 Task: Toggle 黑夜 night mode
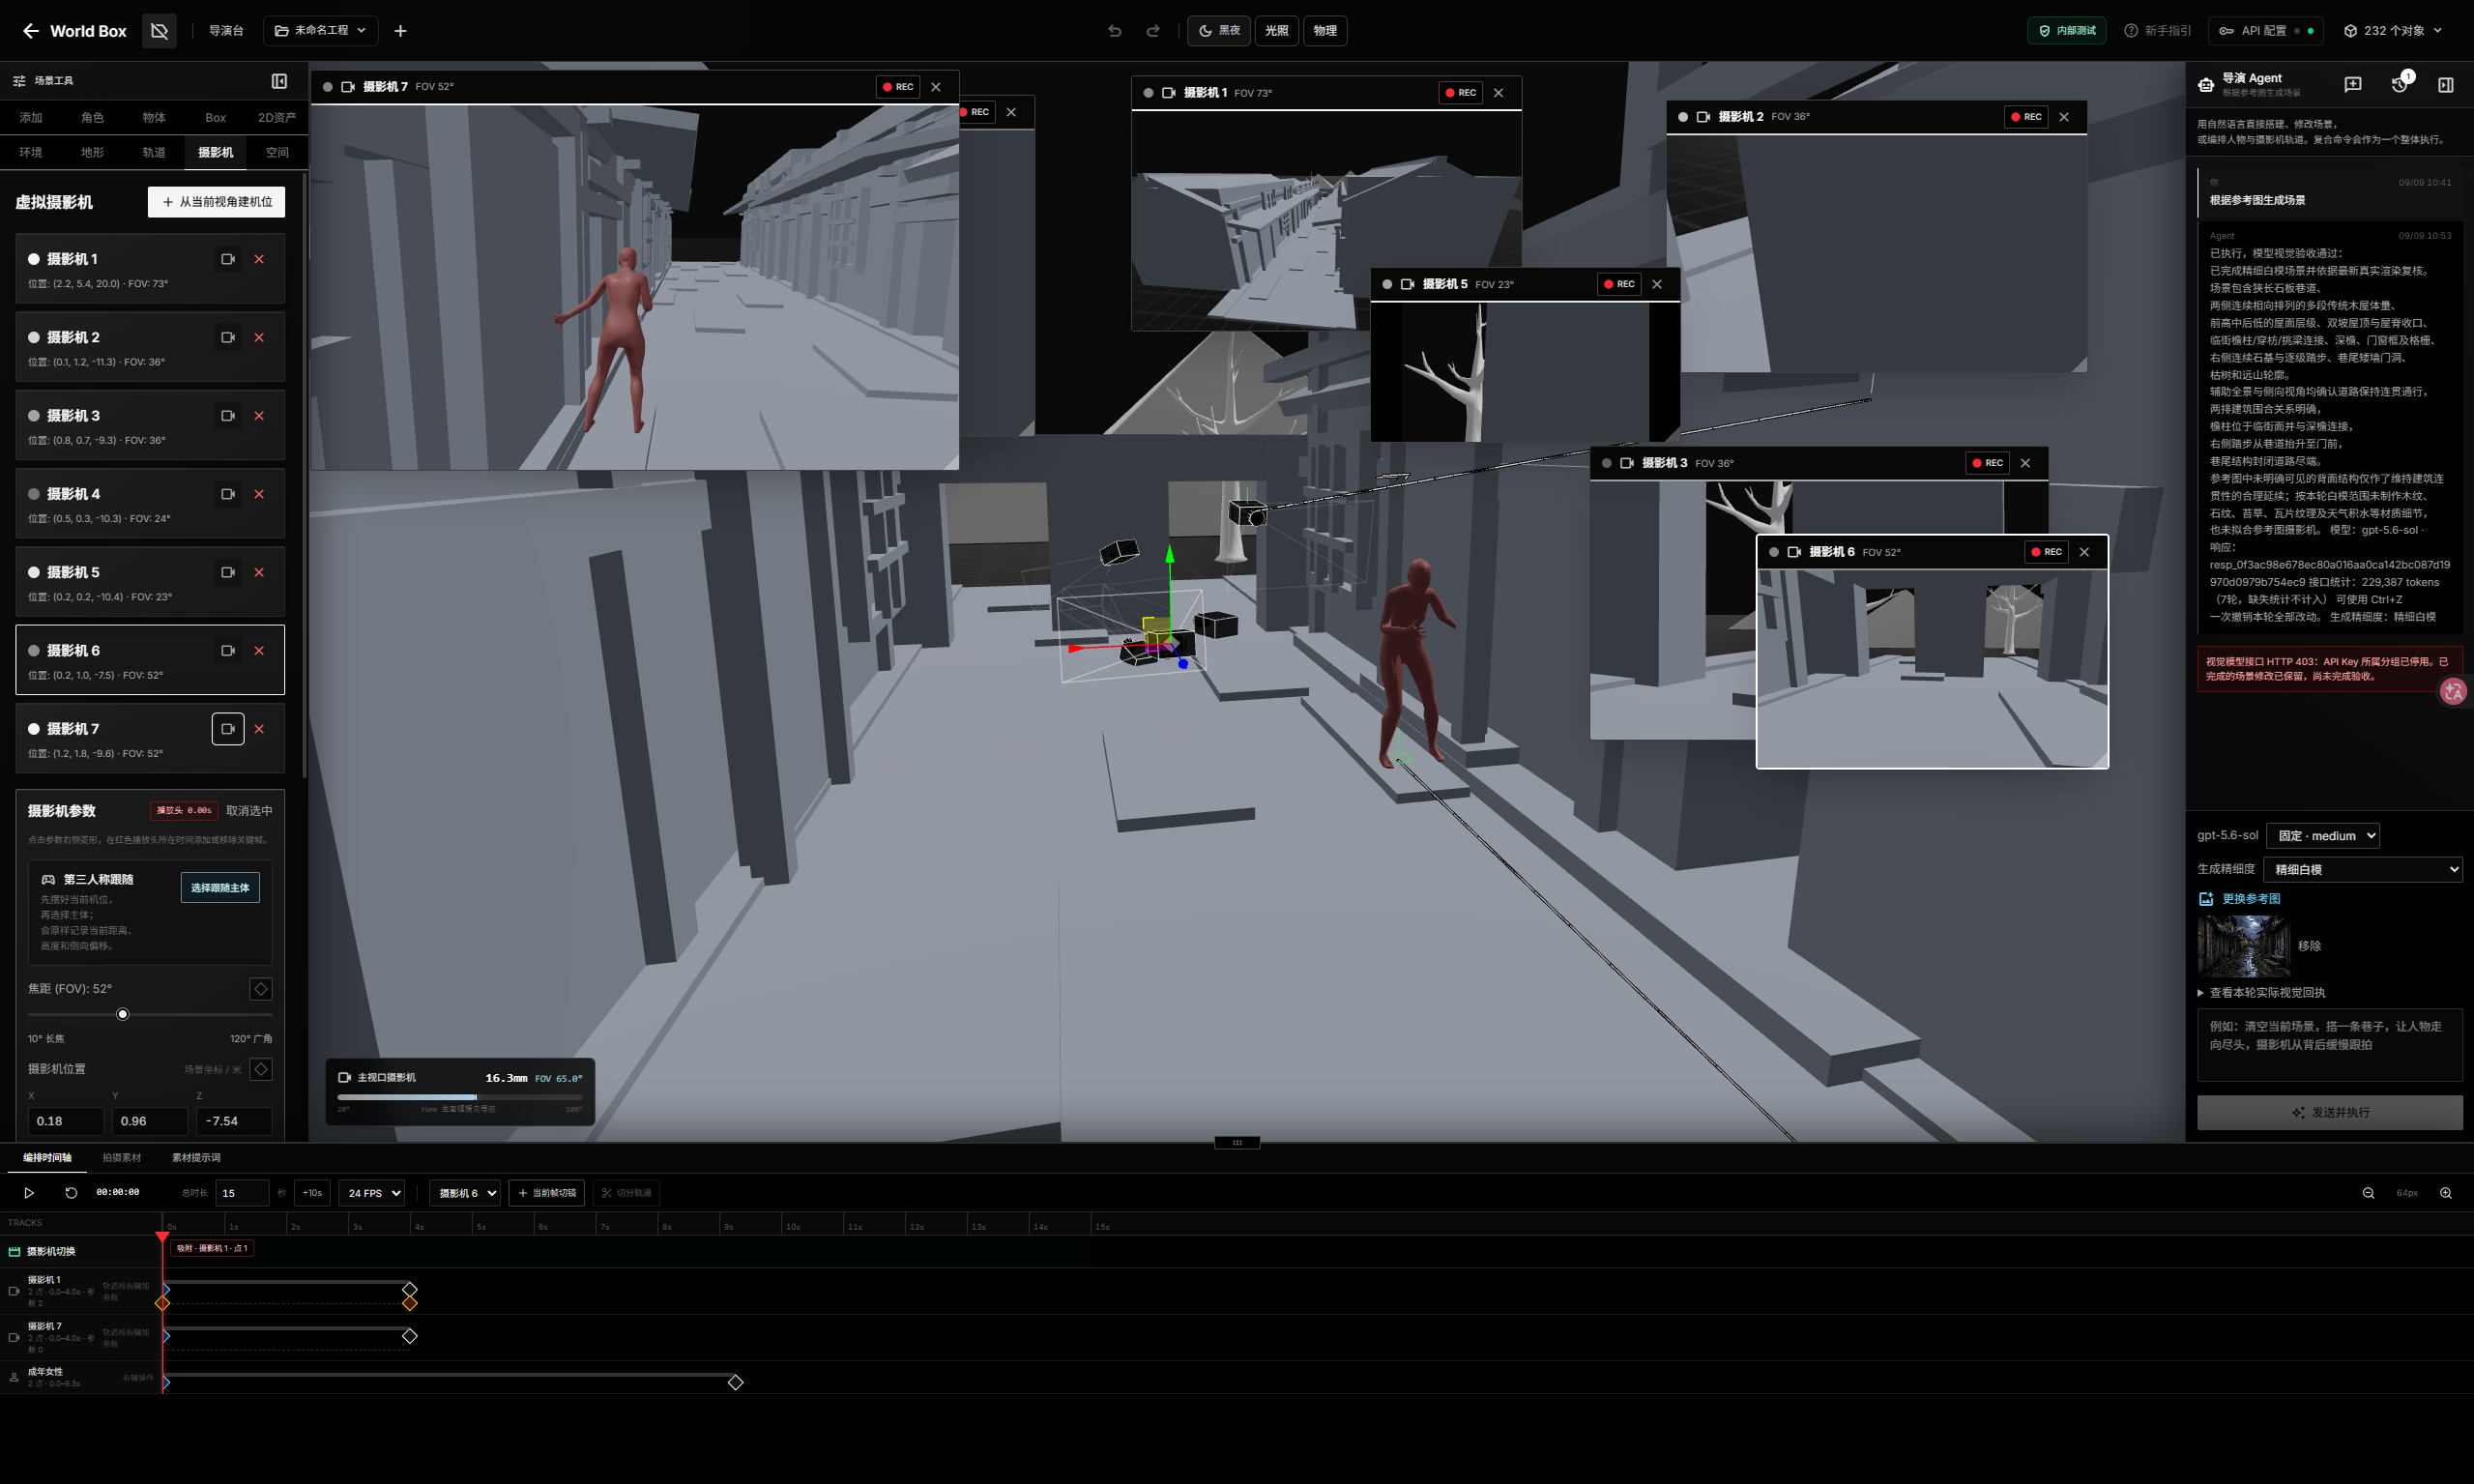[1219, 31]
